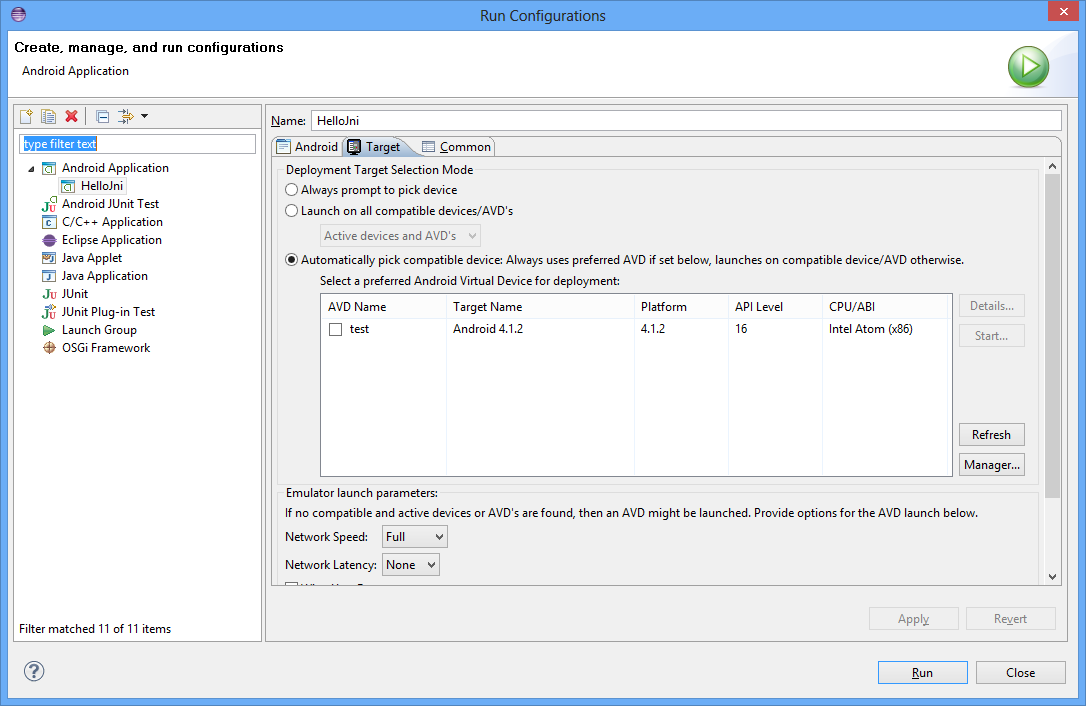Select the Java Applet configuration type
The width and height of the screenshot is (1086, 706).
point(91,258)
